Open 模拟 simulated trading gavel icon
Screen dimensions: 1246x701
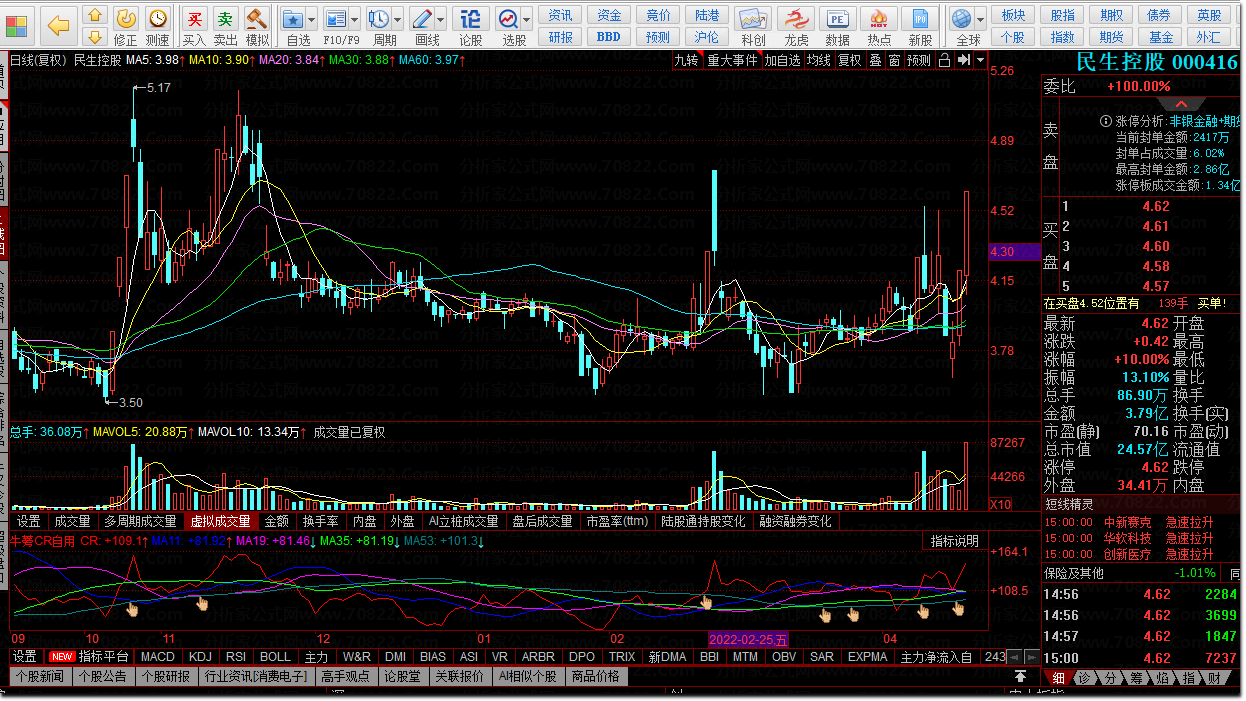258,26
